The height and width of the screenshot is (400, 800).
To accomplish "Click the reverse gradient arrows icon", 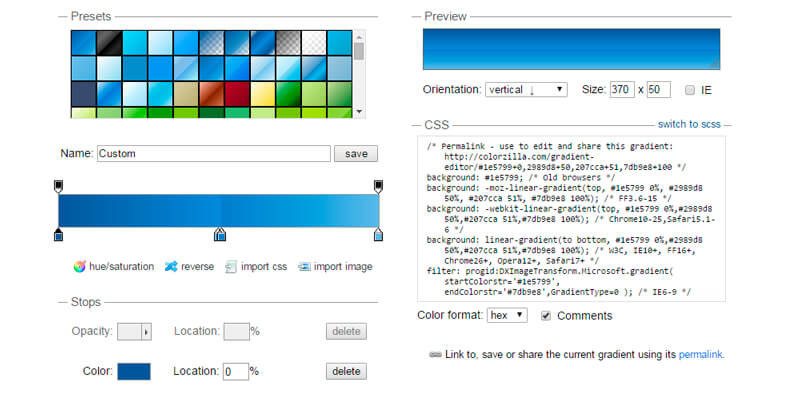I will tap(171, 267).
